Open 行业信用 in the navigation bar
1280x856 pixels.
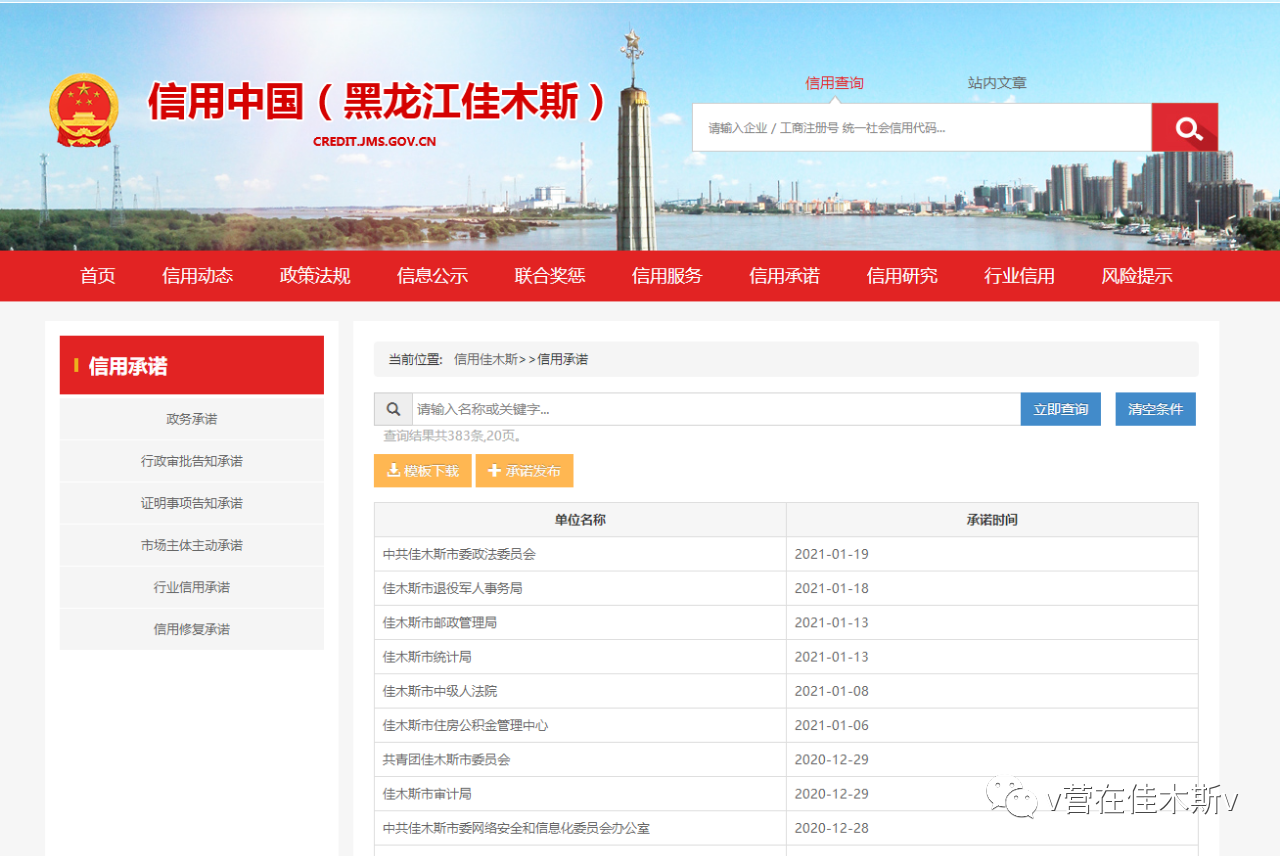1019,276
